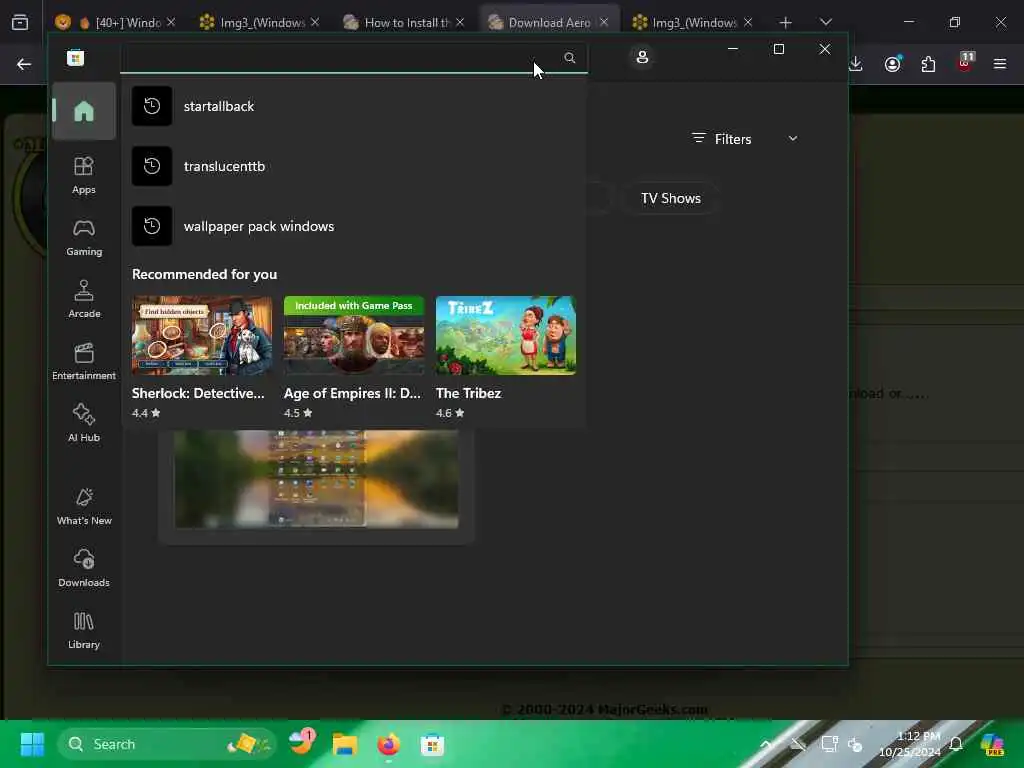
Task: Expand the Filters dropdown
Action: coord(744,139)
